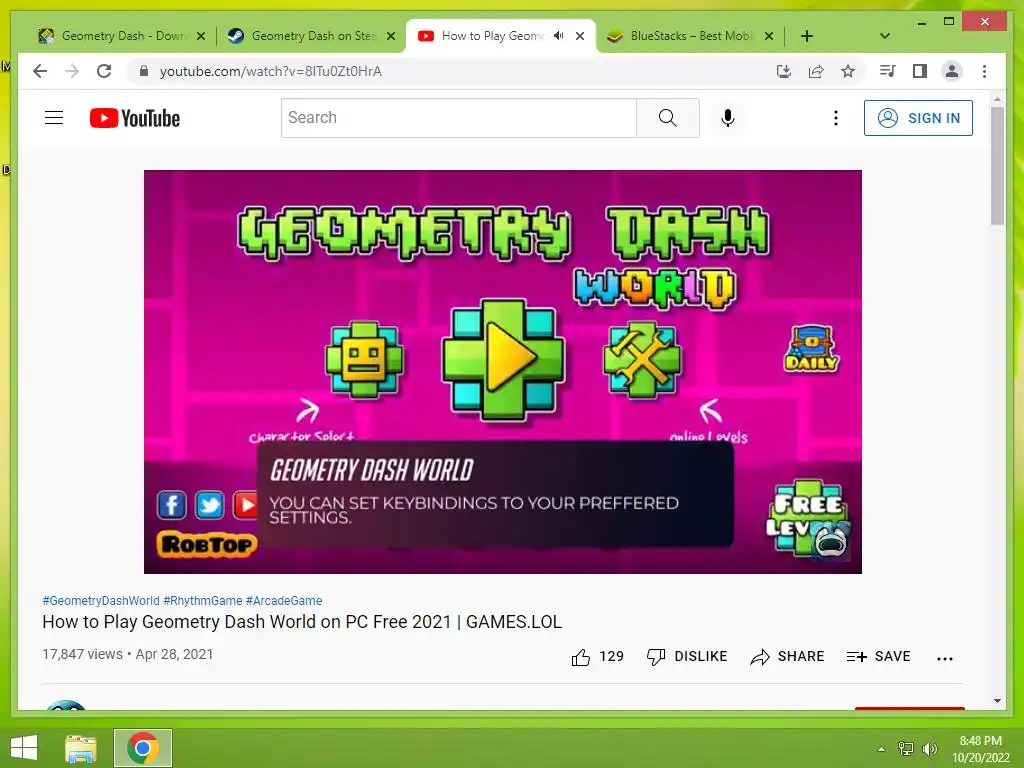Click the YouTube search magnifier button

[x=667, y=118]
